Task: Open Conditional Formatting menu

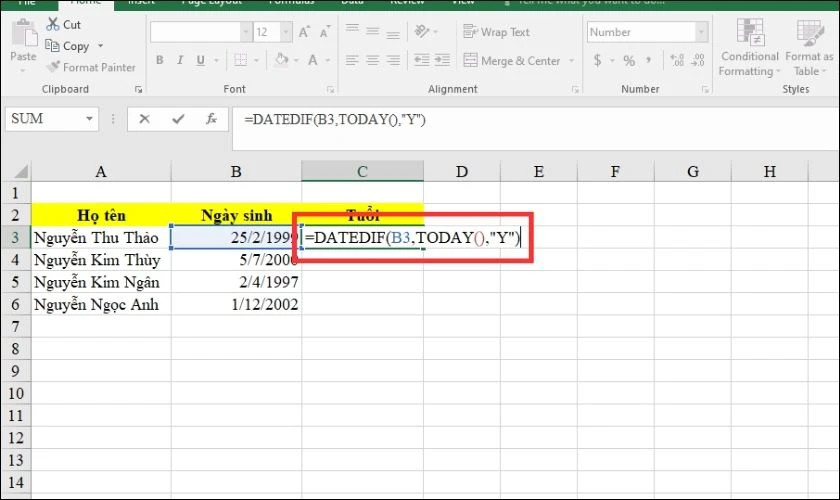Action: pos(749,48)
